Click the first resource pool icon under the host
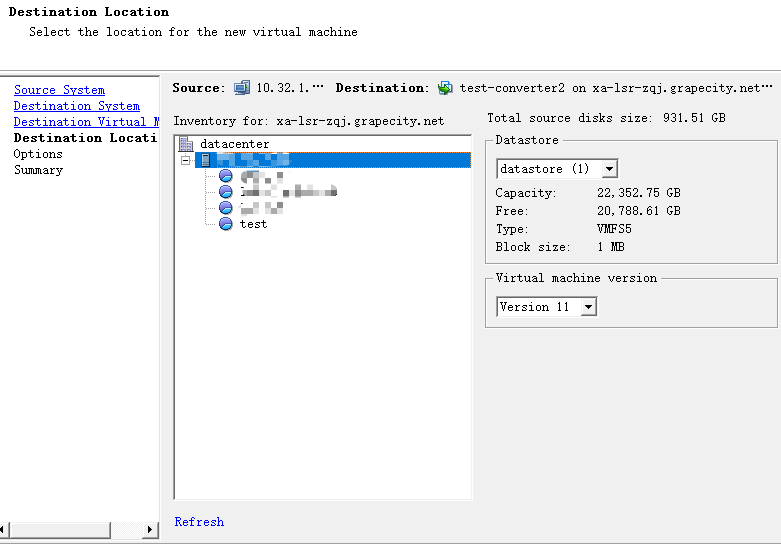 225,176
